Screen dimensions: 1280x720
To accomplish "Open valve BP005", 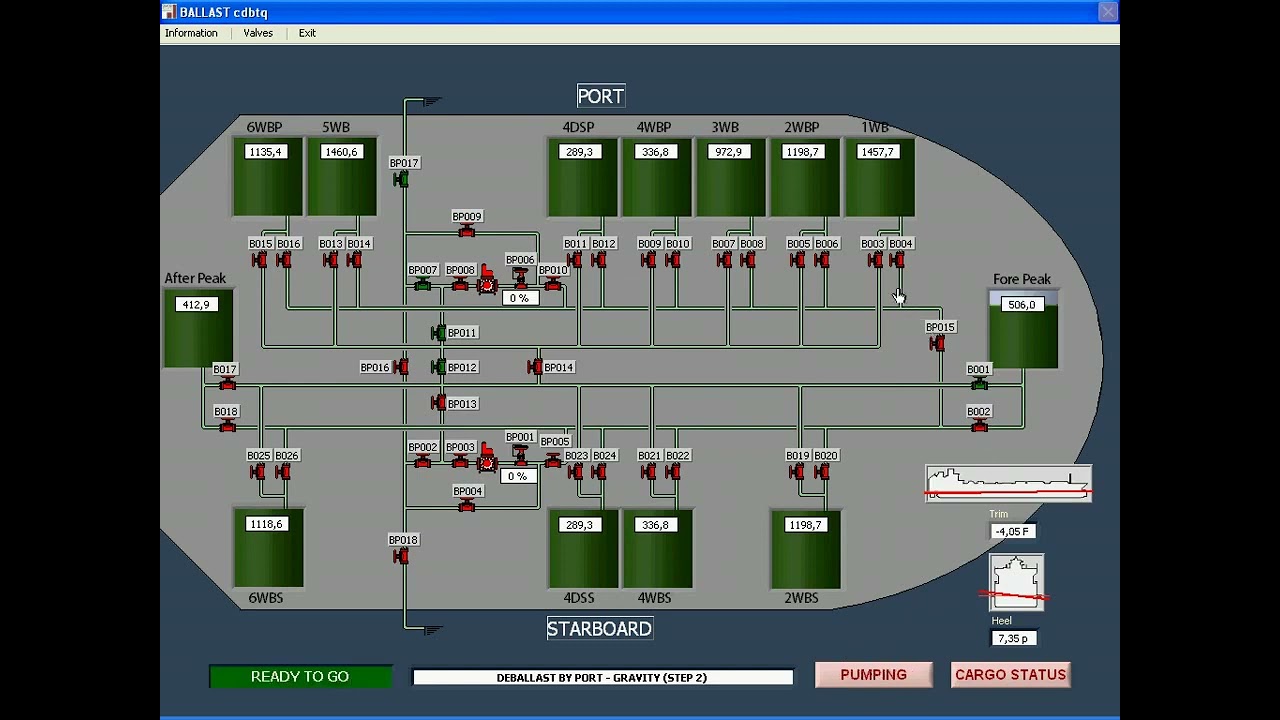I will (553, 461).
